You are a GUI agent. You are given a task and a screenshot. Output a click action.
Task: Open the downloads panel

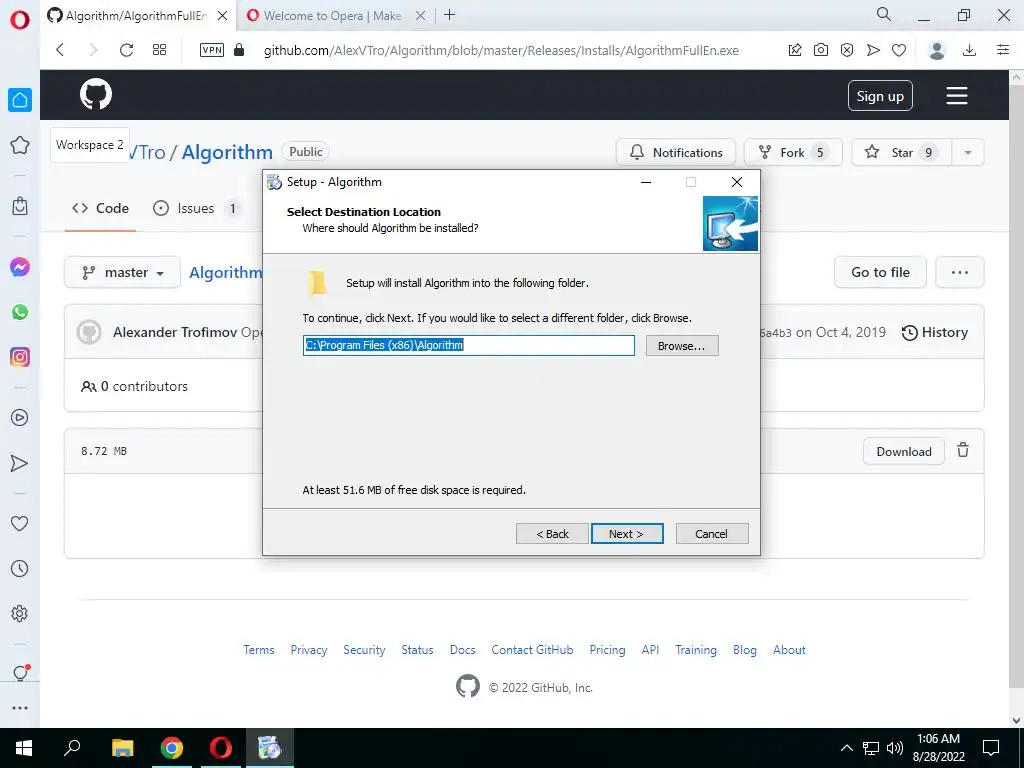coord(970,50)
